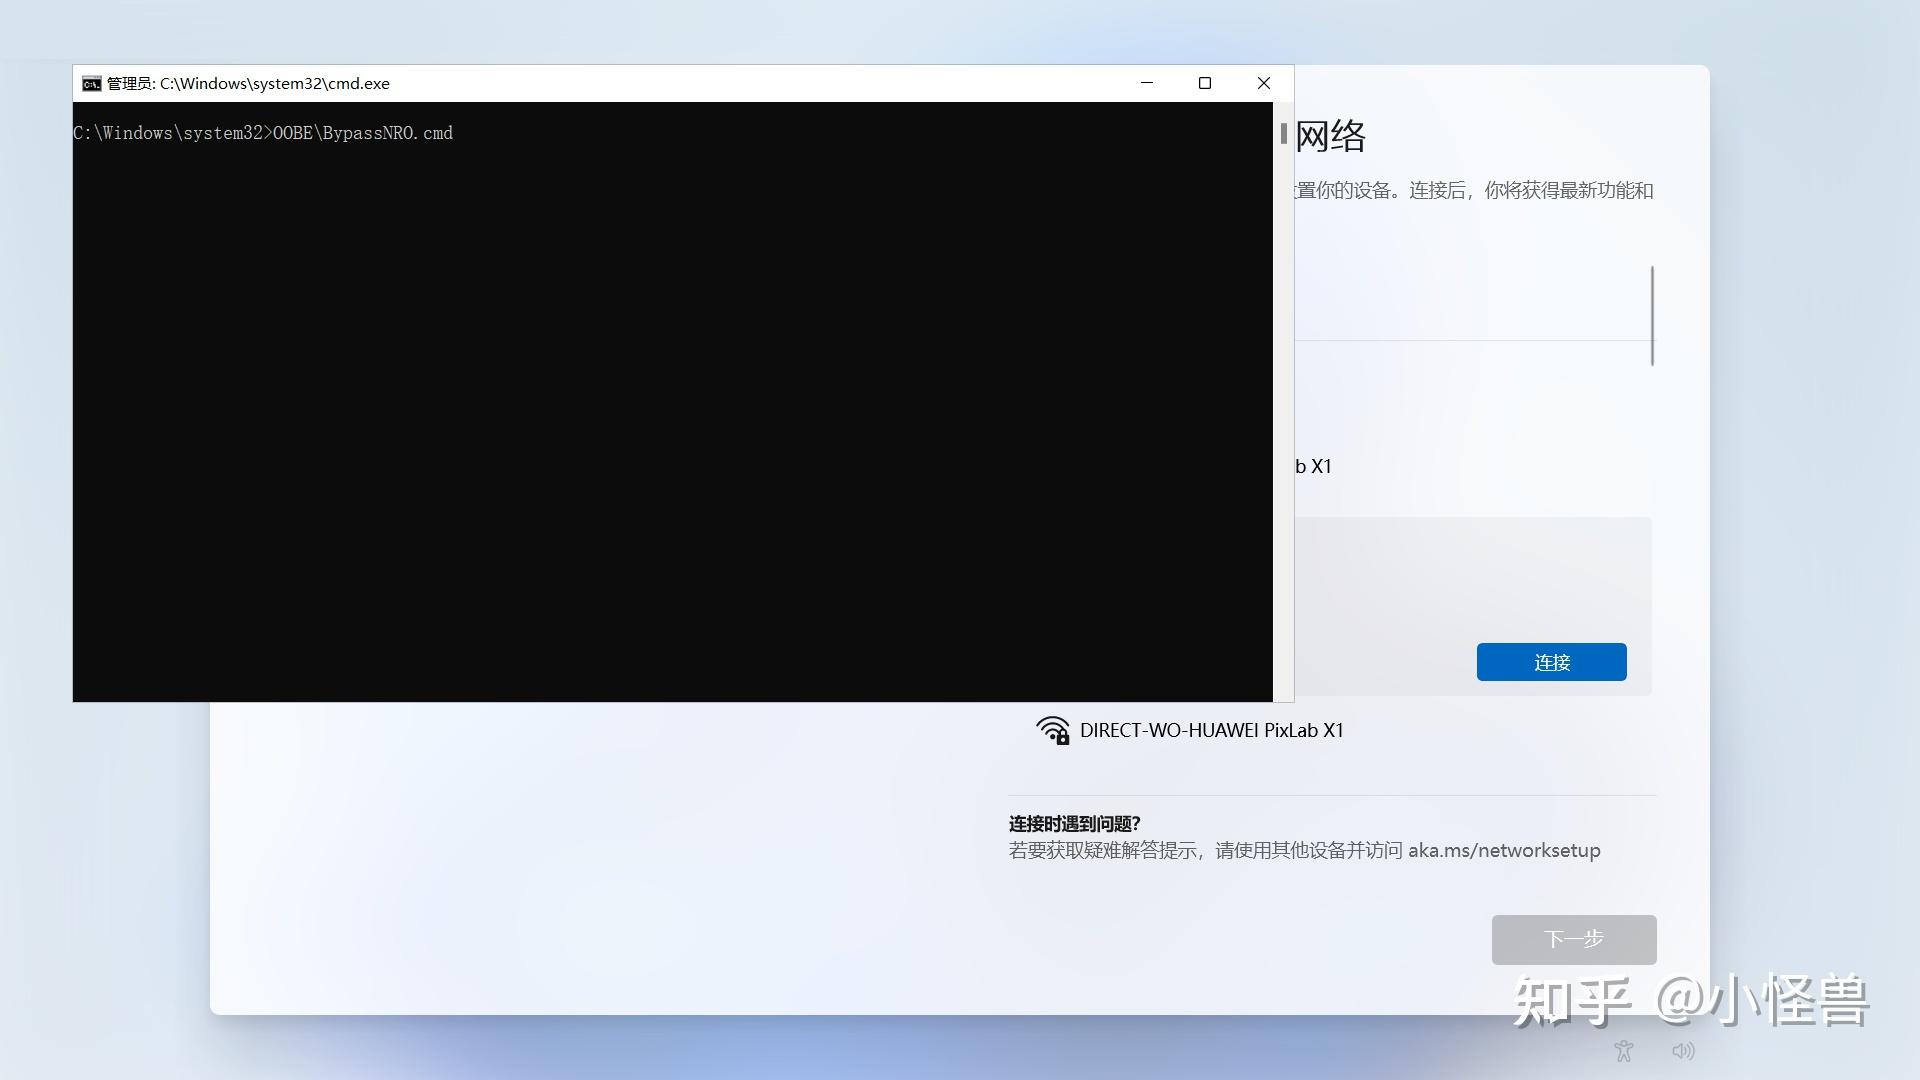1920x1080 pixels.
Task: Click the lock badge on the Wi-Fi signal icon
Action: (x=1063, y=737)
